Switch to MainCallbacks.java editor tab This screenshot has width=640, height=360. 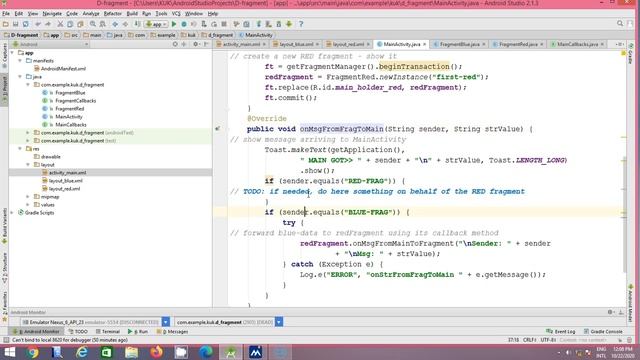(x=578, y=44)
